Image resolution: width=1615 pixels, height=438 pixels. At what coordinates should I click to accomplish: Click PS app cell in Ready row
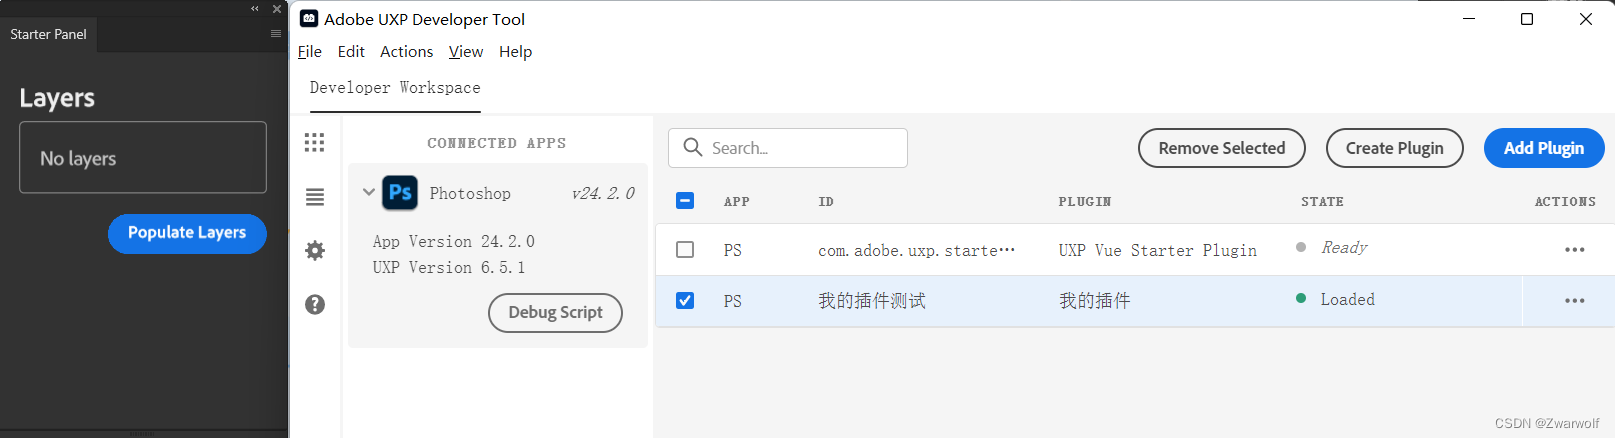pyautogui.click(x=733, y=250)
